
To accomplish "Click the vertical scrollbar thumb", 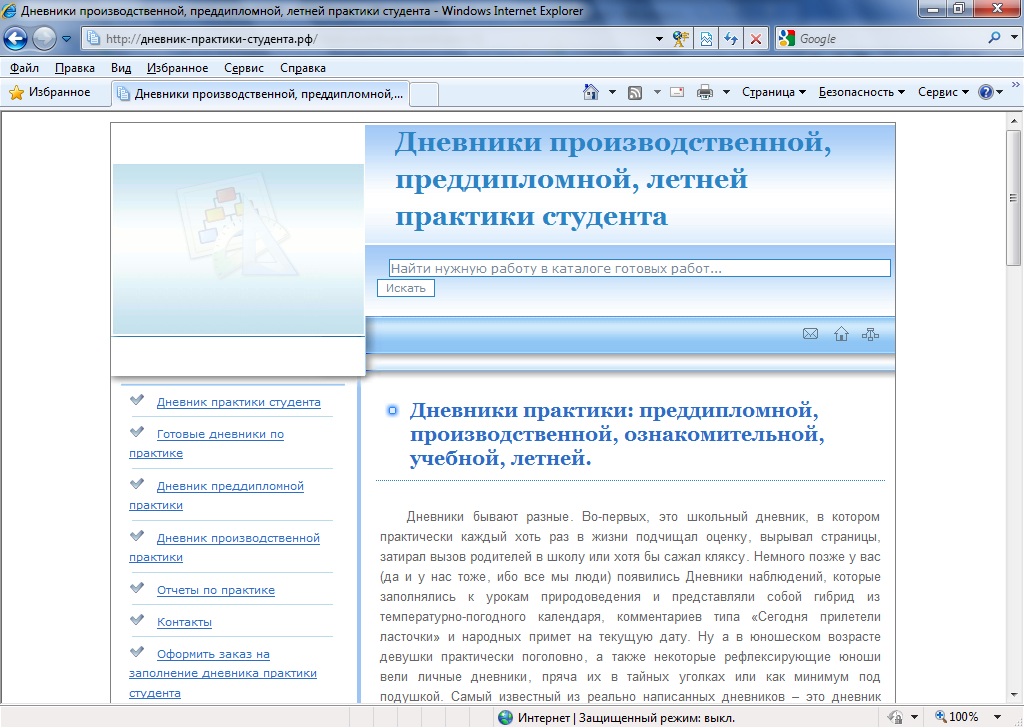I will [1014, 197].
